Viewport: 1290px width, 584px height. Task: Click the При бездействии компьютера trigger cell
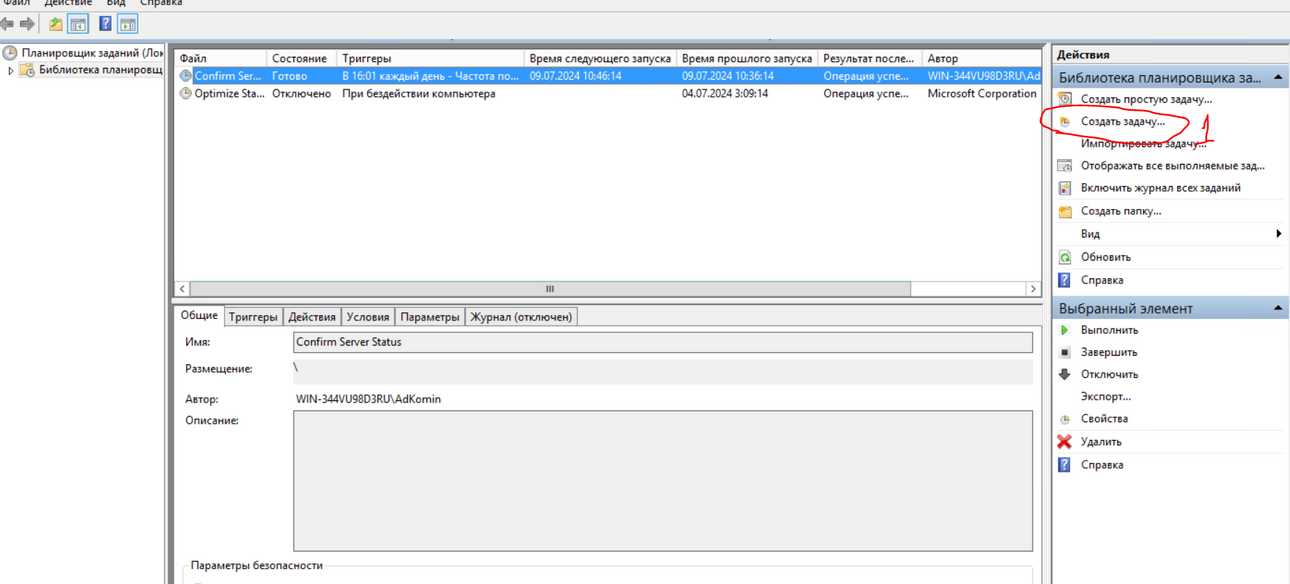tap(419, 94)
